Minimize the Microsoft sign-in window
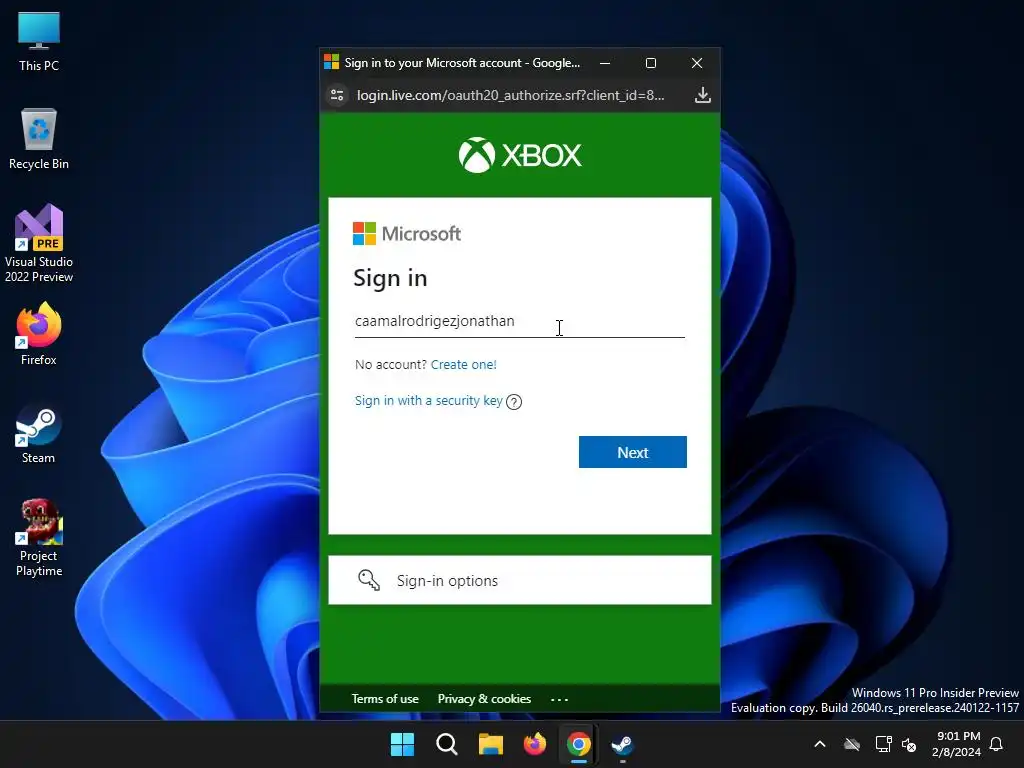 point(605,63)
